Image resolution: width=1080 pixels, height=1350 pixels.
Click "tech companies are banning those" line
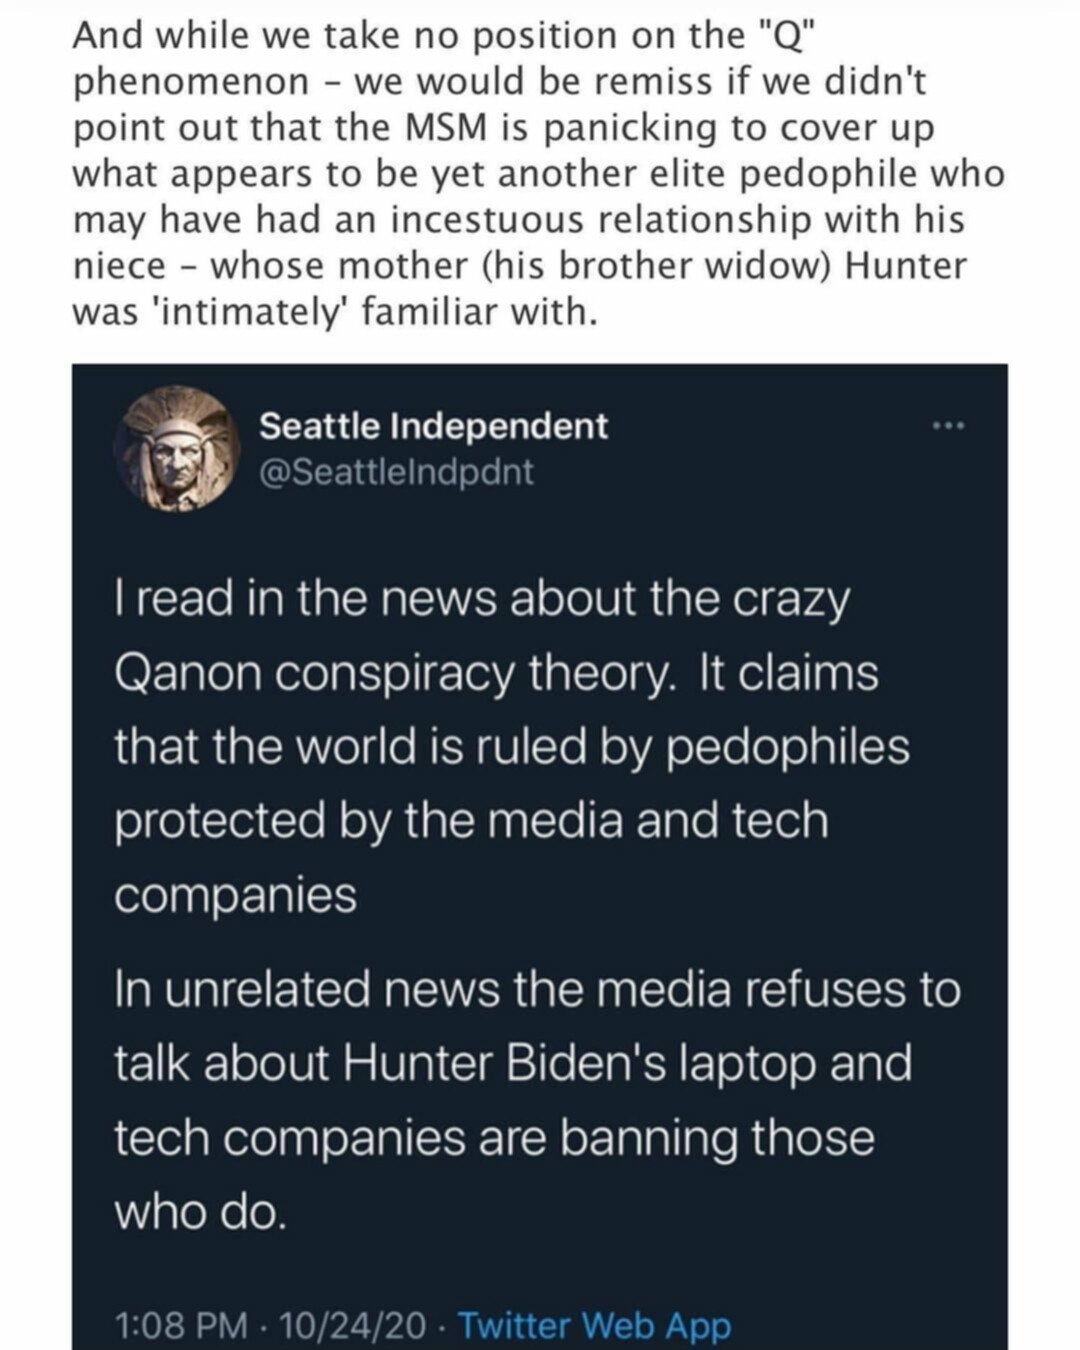494,1138
